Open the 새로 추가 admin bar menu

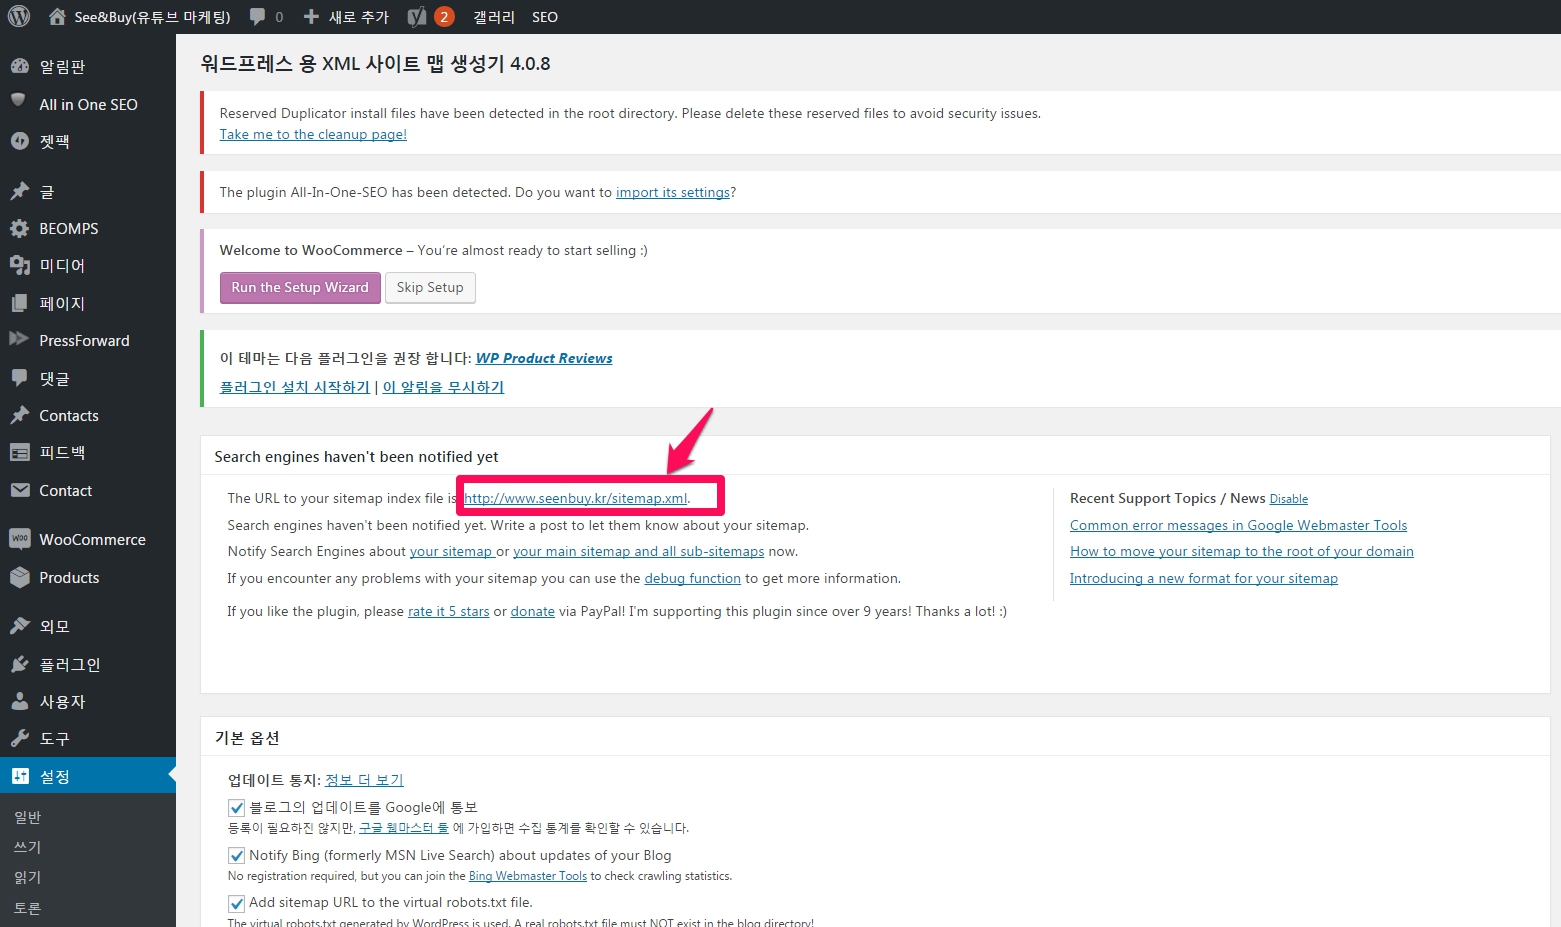(346, 17)
